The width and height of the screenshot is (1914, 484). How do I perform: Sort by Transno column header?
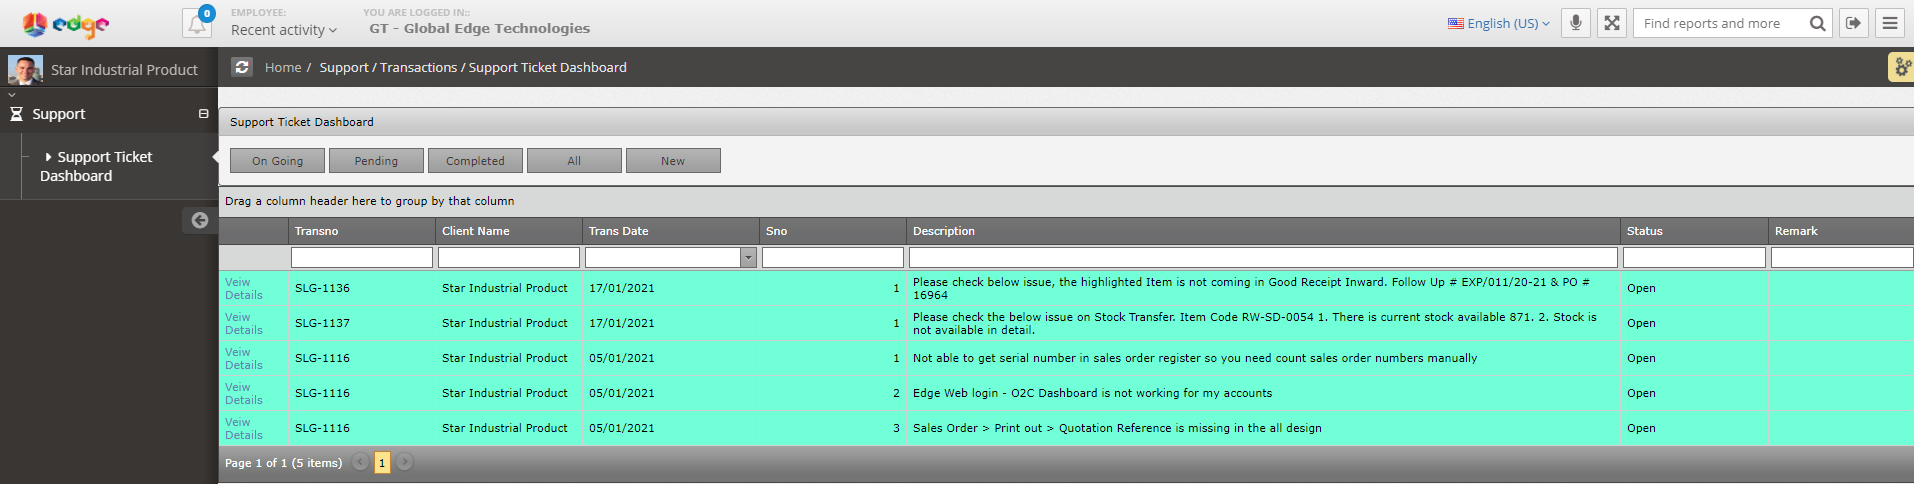[x=362, y=231]
